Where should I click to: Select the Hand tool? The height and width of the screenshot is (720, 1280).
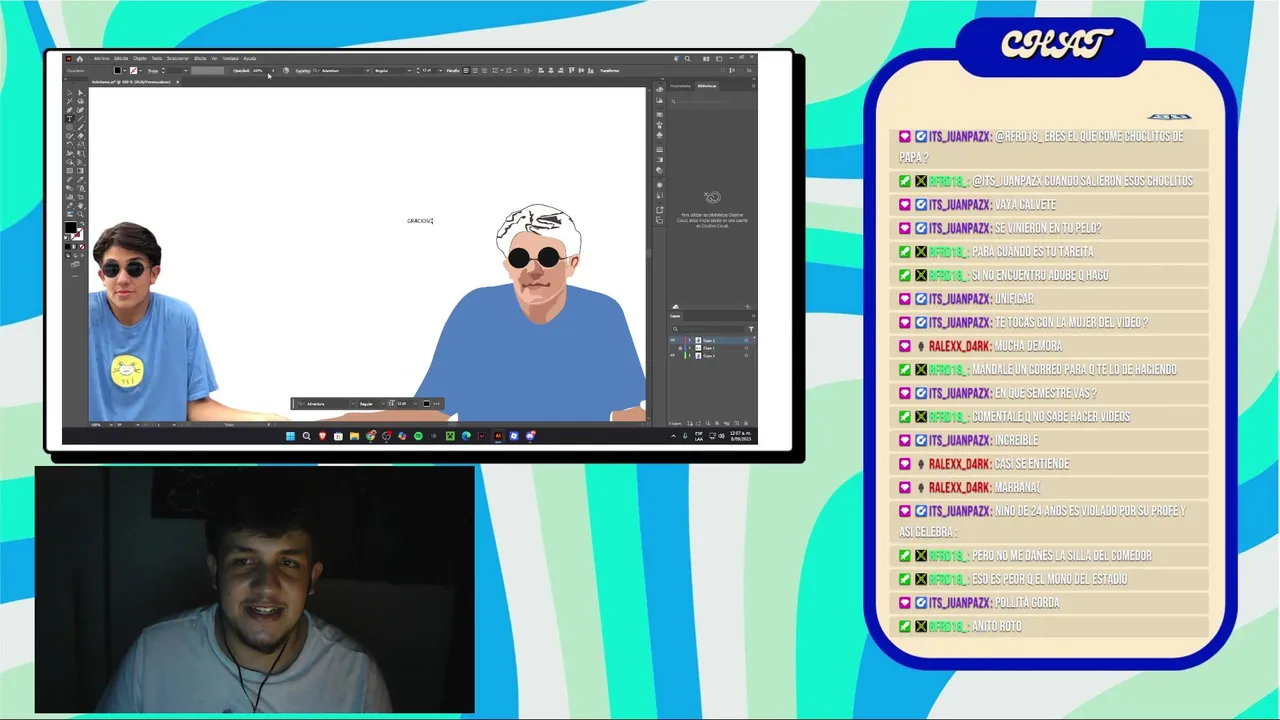pyautogui.click(x=80, y=206)
